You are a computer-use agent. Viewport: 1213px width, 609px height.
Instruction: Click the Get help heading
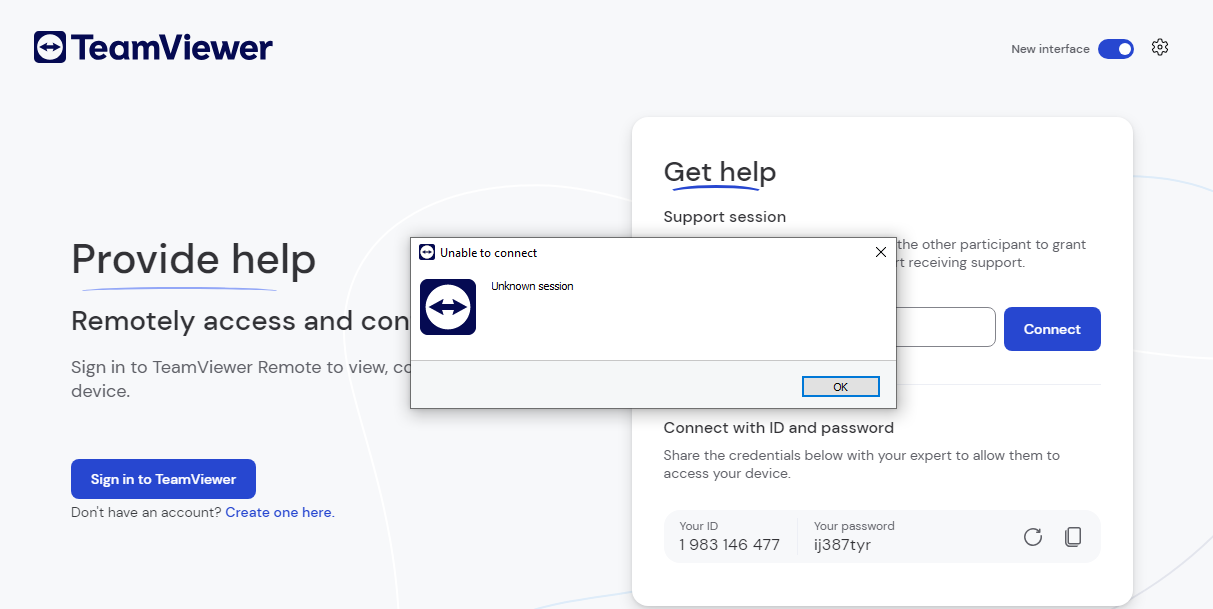click(x=720, y=172)
